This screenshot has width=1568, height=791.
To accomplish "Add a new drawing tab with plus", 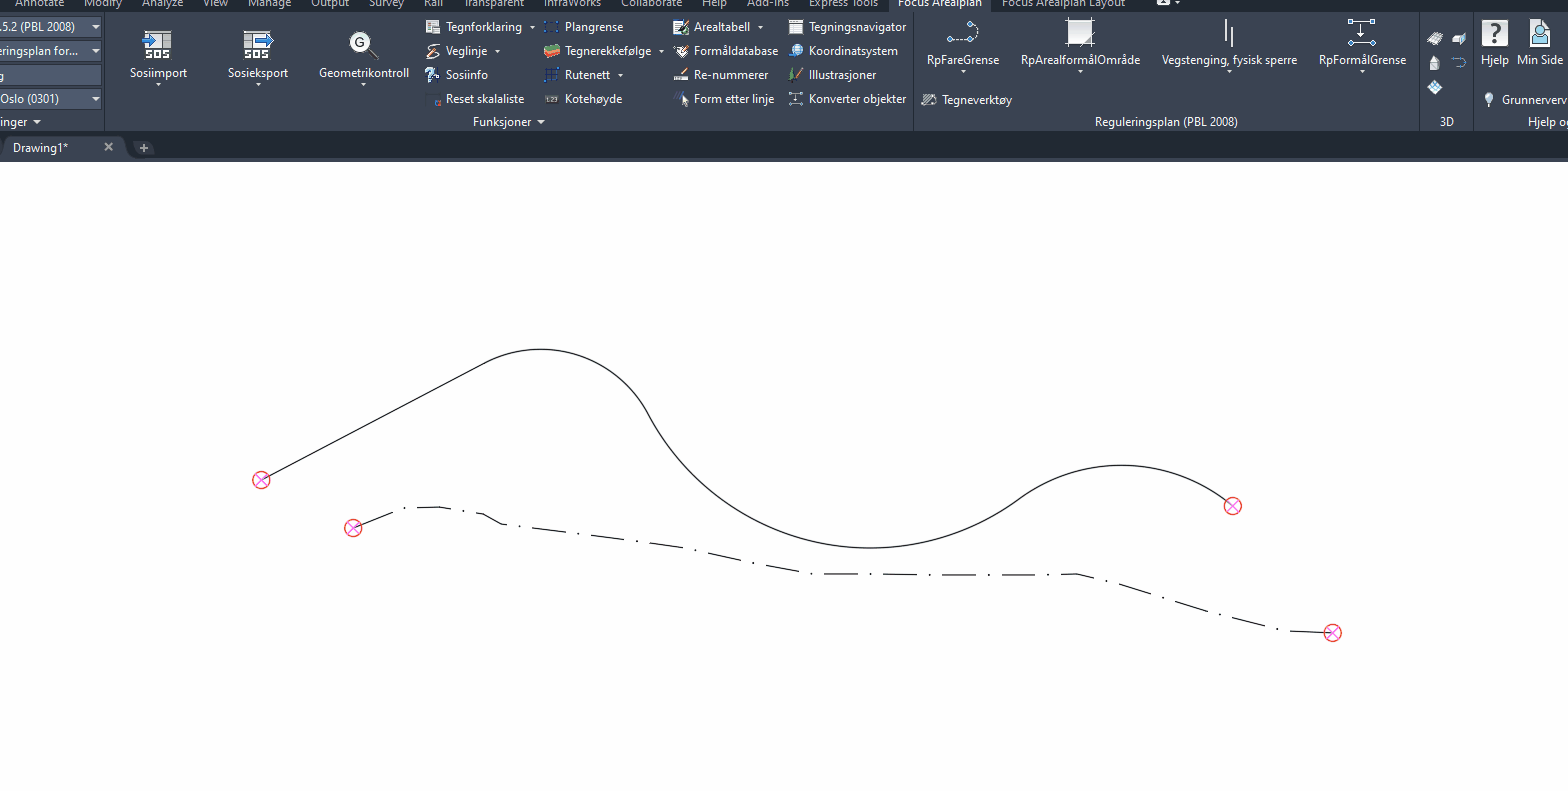I will (x=143, y=148).
